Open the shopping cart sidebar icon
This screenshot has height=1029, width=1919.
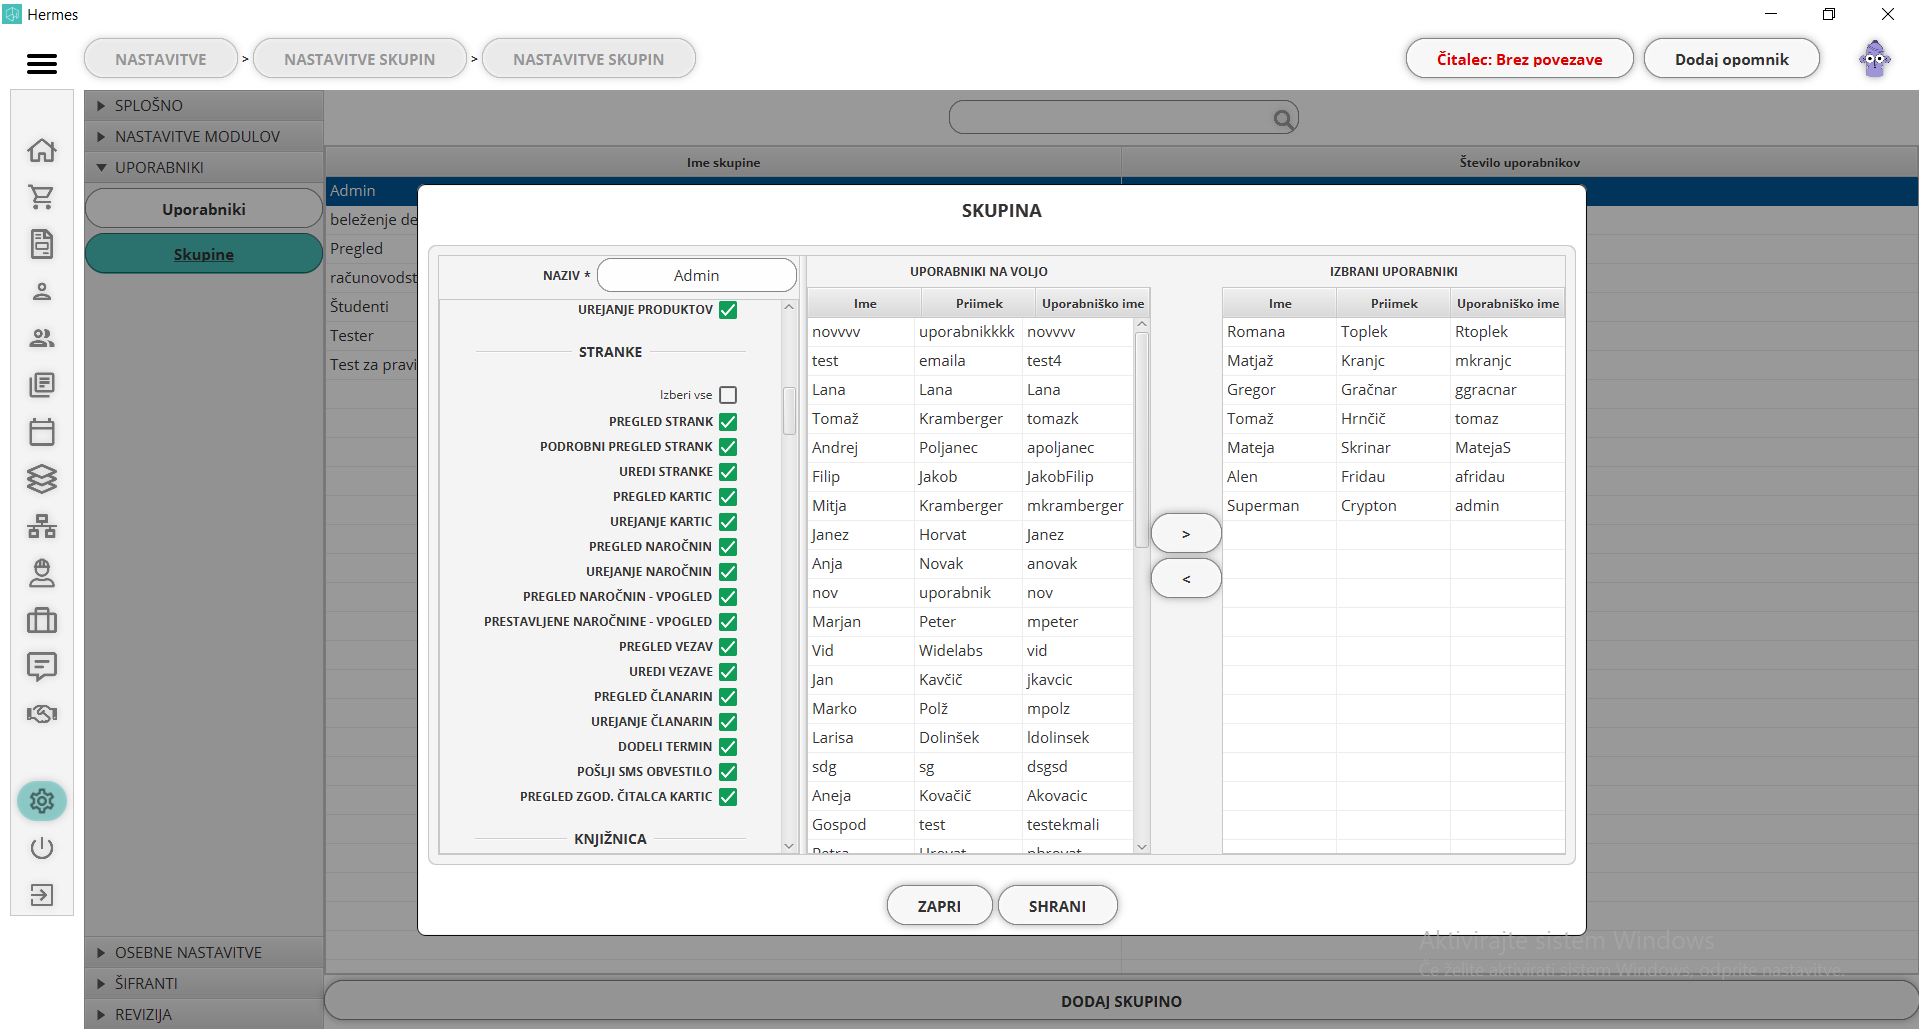[x=42, y=197]
